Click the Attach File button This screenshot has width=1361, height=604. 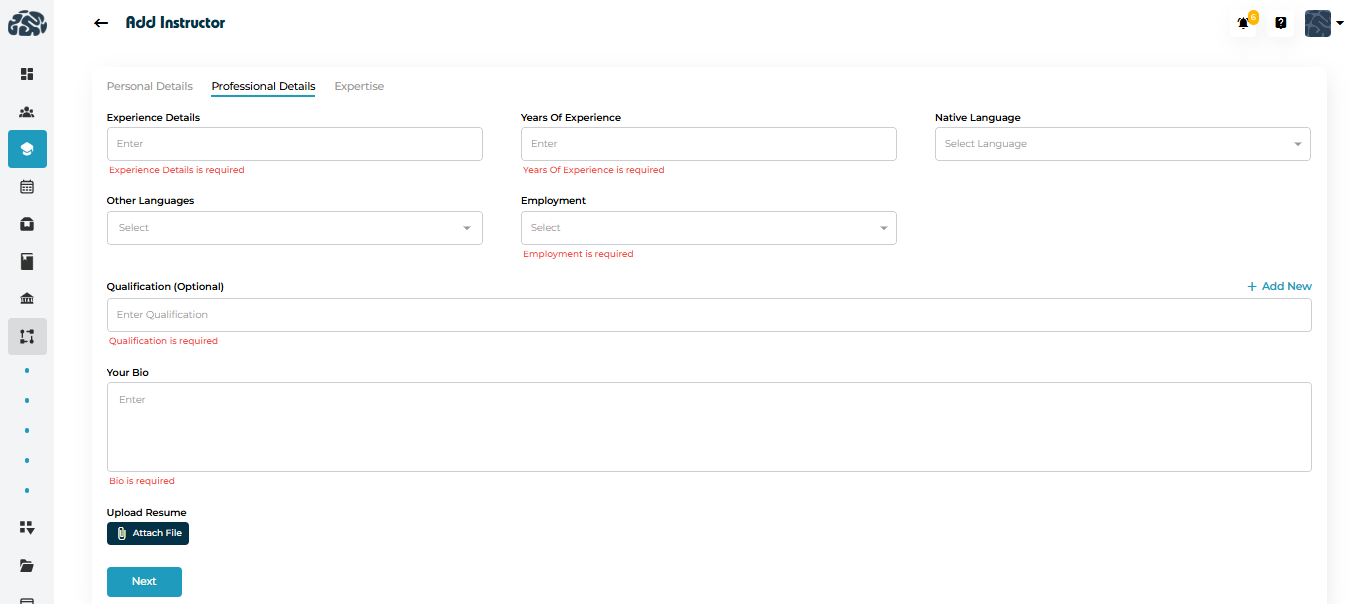click(x=148, y=533)
